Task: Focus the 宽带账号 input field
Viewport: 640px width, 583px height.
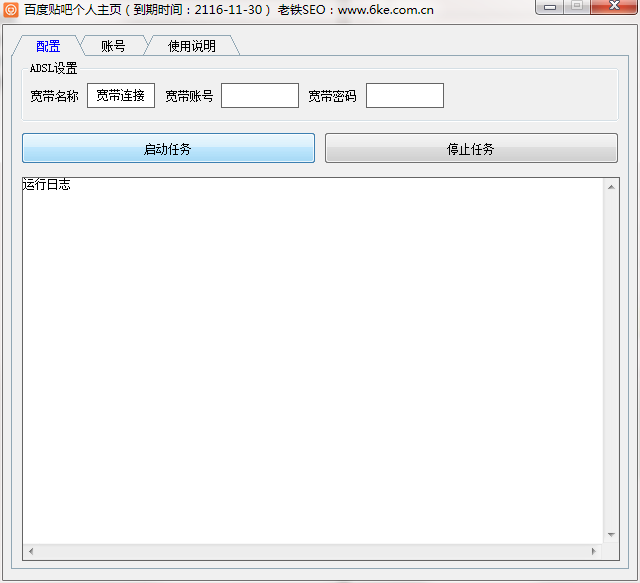Action: click(260, 96)
